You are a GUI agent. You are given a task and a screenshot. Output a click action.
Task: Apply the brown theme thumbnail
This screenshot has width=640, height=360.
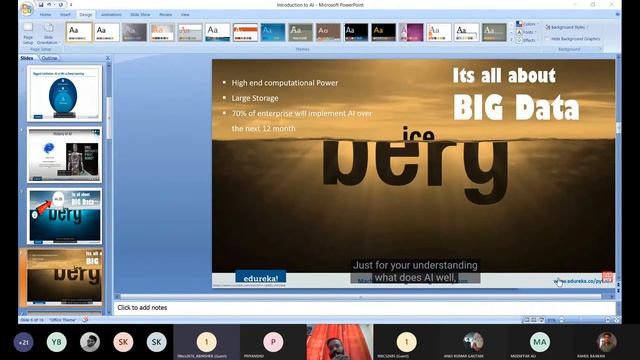click(x=328, y=32)
